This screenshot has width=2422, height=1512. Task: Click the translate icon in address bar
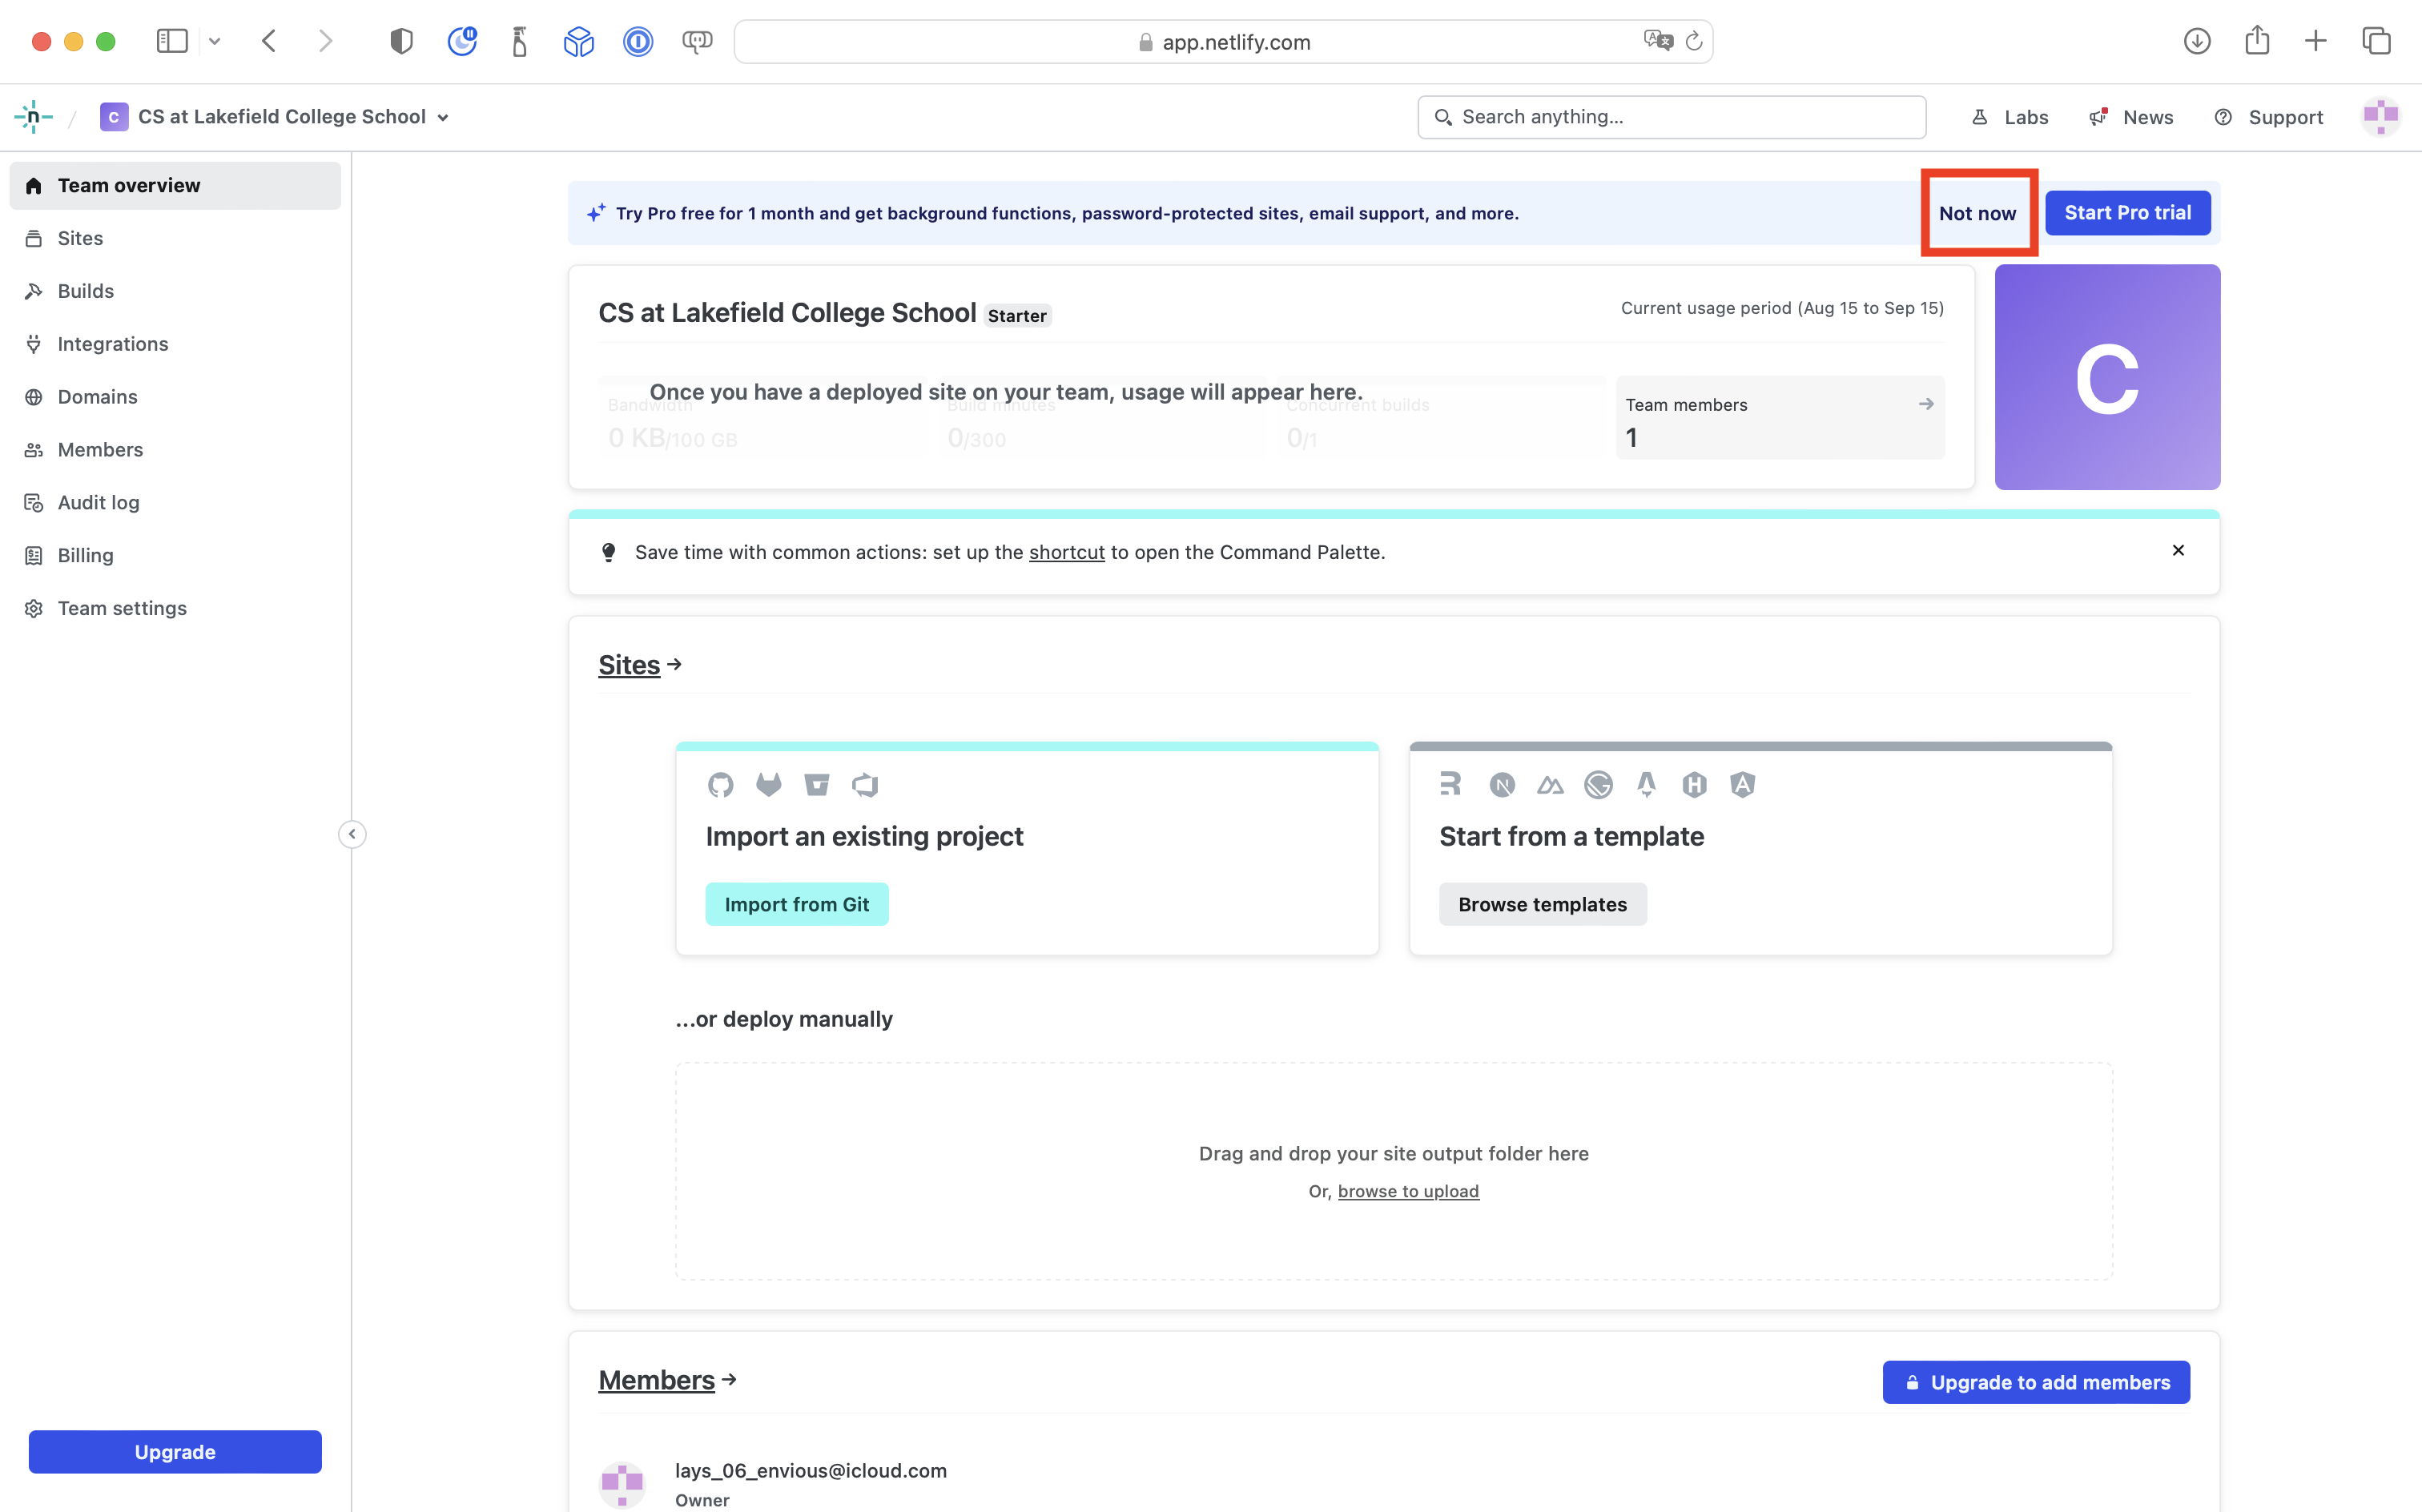pyautogui.click(x=1658, y=41)
